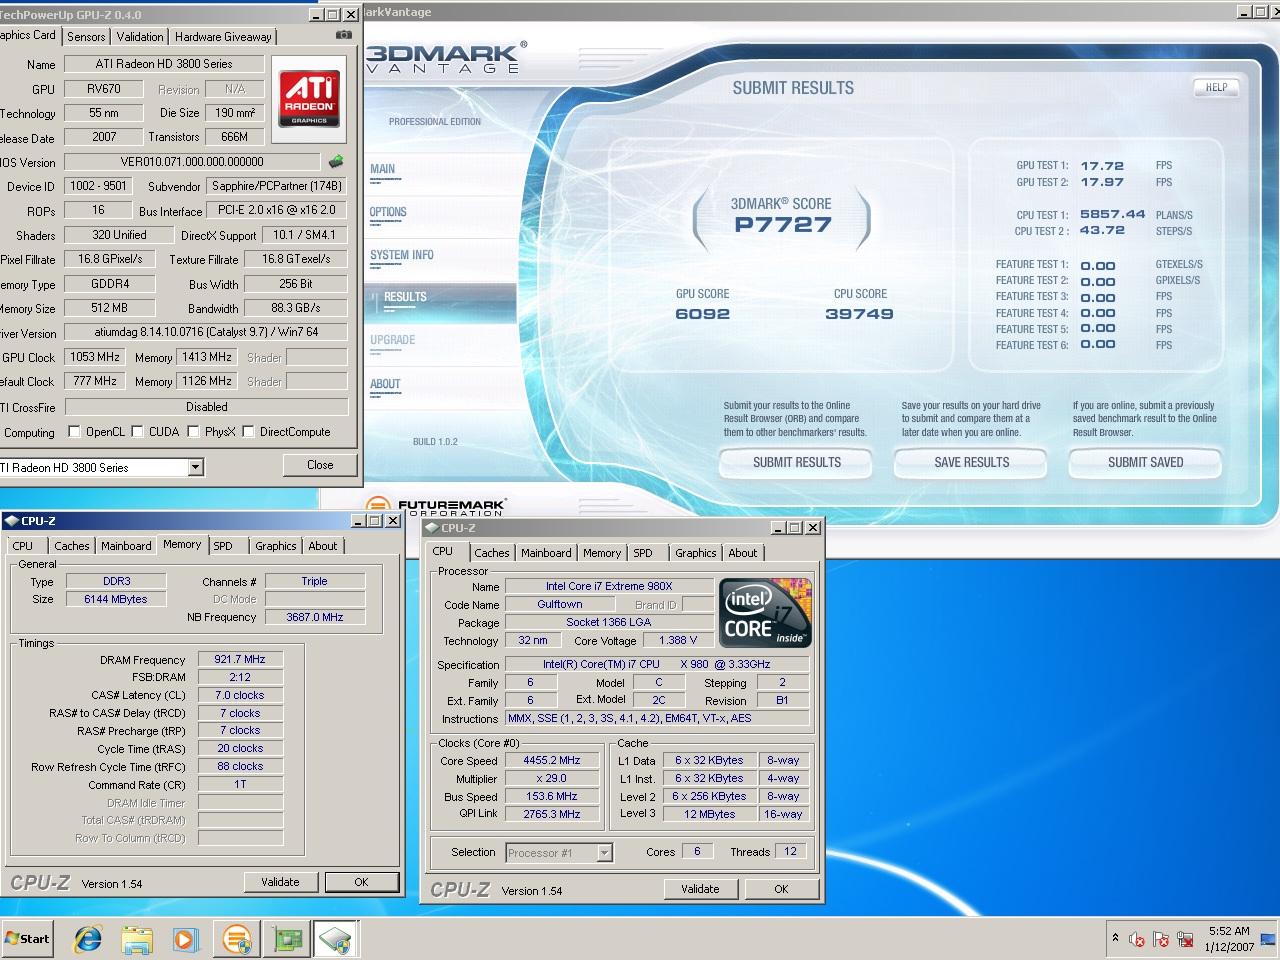Click Validate in the CPU-Z CPU window
The height and width of the screenshot is (960, 1280).
click(x=700, y=889)
